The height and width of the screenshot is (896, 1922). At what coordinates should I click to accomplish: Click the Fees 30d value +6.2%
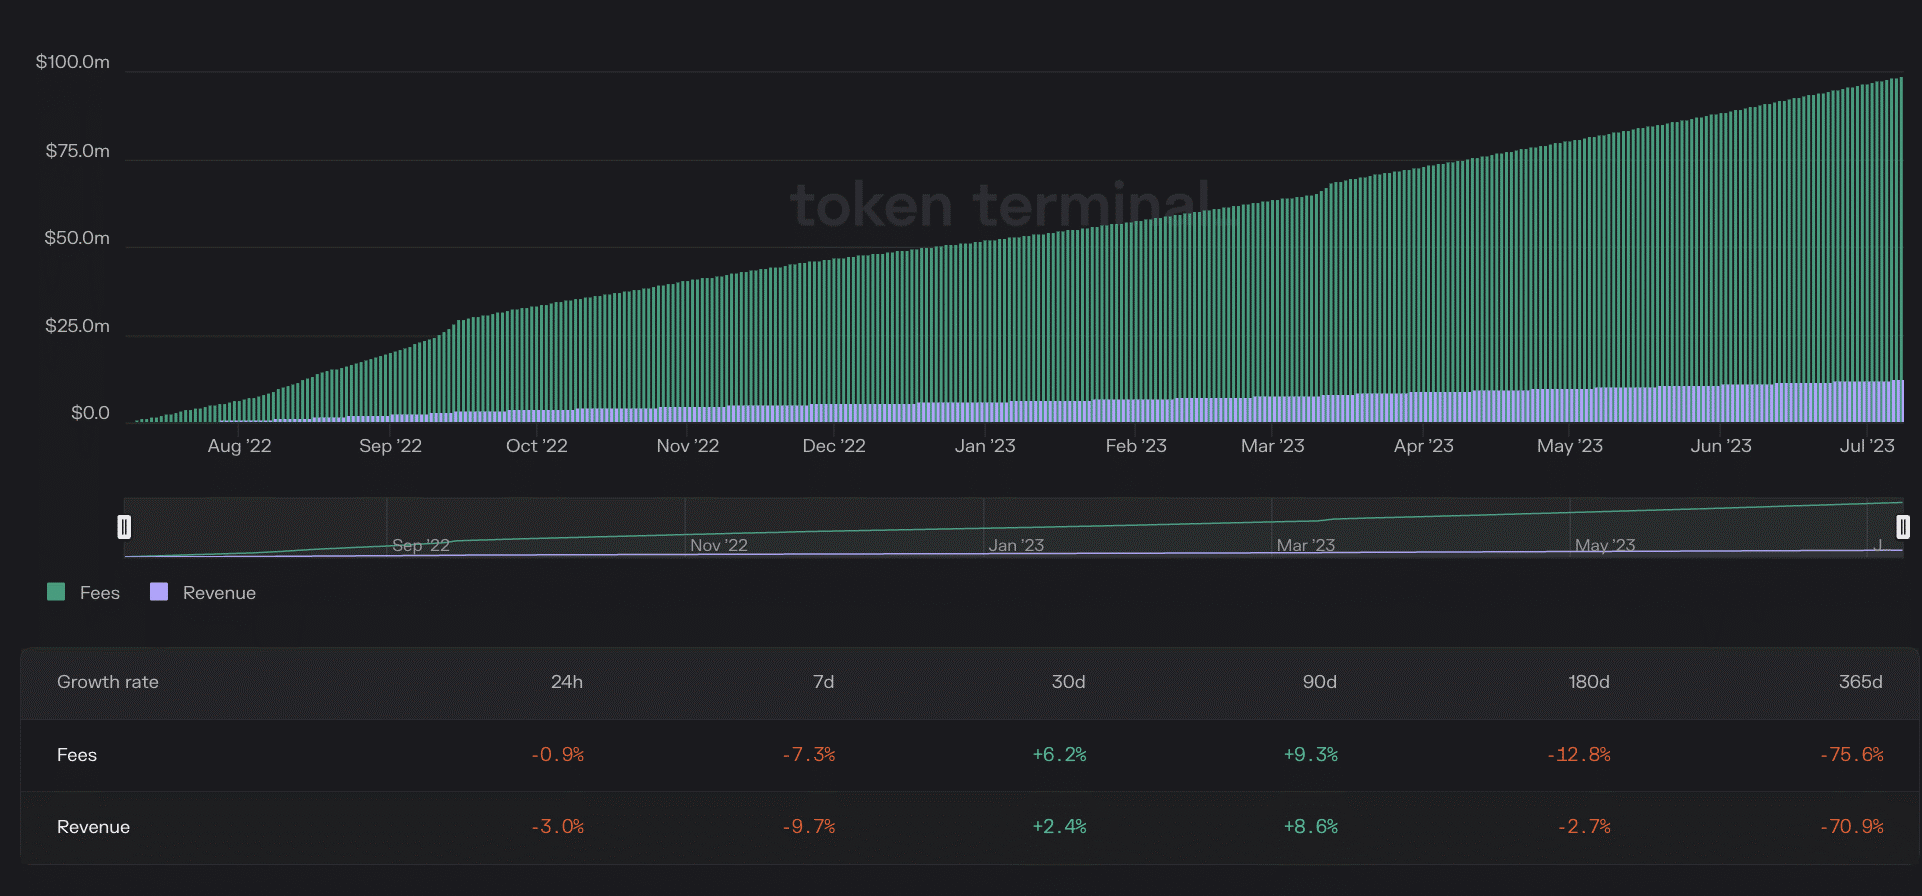point(1060,755)
